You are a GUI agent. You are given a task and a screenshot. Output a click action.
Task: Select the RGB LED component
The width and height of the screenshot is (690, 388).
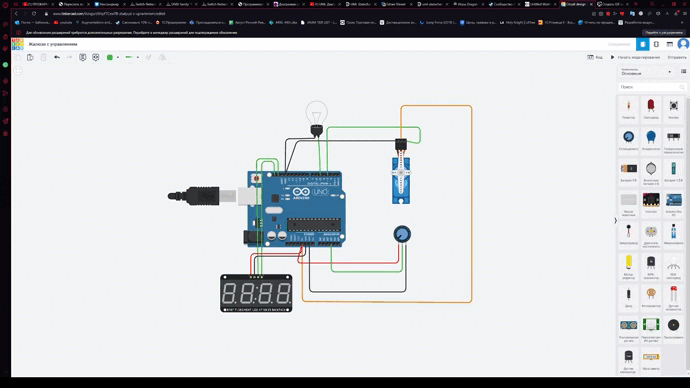673,266
